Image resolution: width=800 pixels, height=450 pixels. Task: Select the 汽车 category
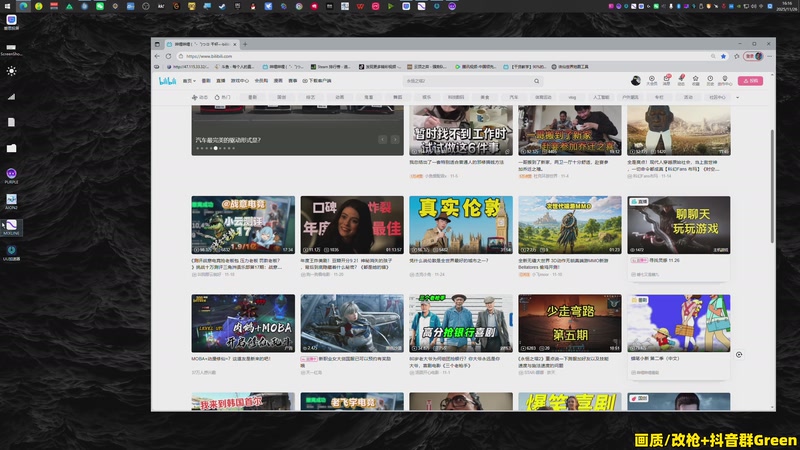coord(514,97)
